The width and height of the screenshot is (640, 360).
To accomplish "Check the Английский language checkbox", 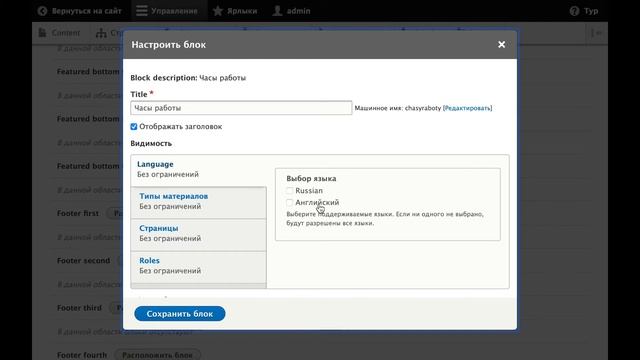I will [x=289, y=202].
